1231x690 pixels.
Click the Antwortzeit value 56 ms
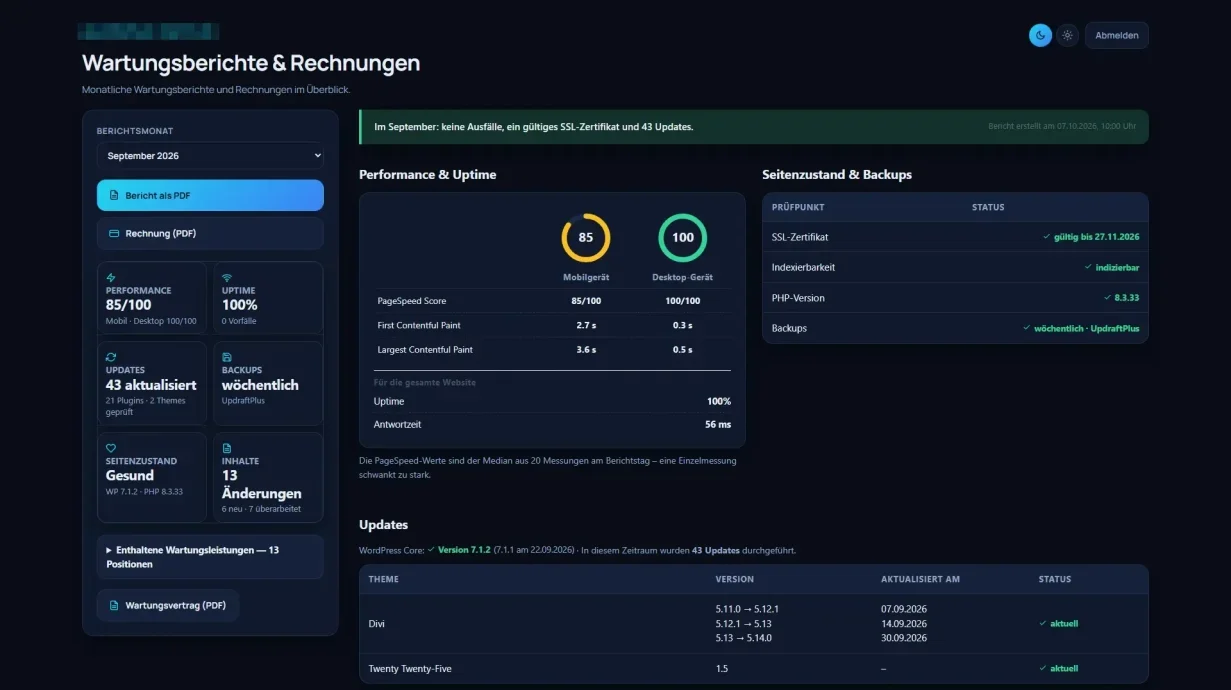[x=718, y=424]
